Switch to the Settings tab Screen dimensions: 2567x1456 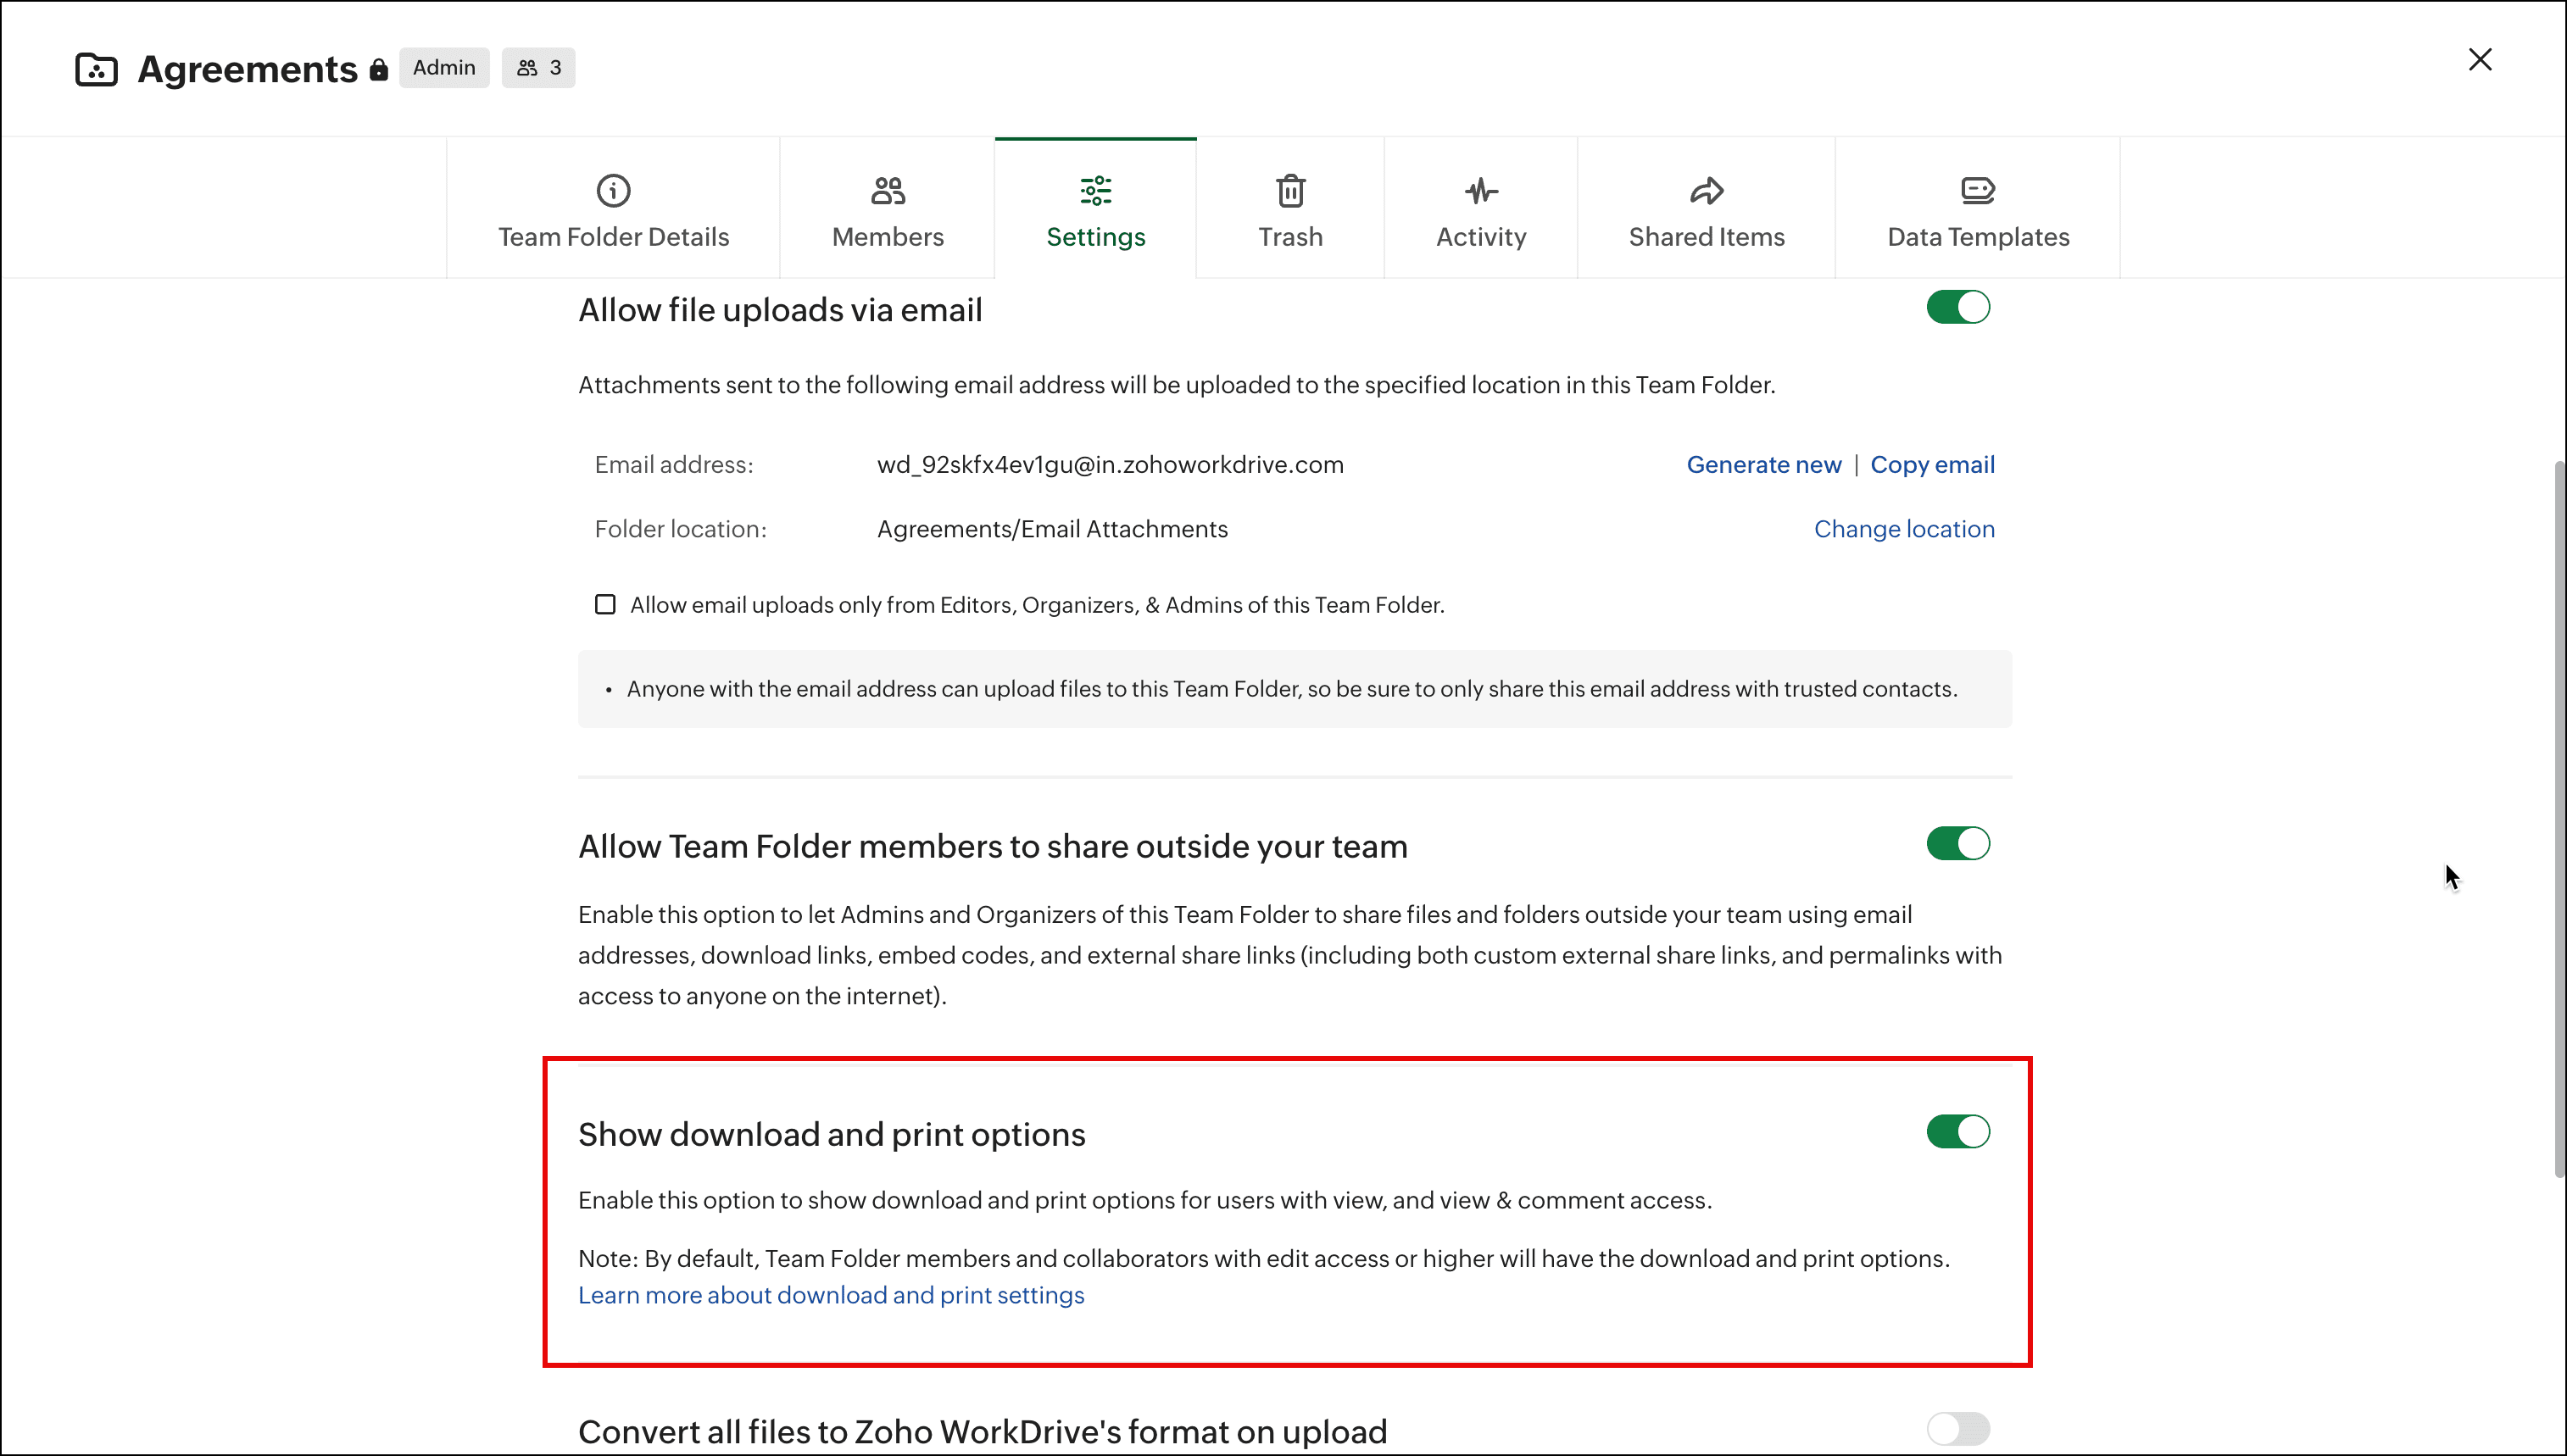[1095, 210]
